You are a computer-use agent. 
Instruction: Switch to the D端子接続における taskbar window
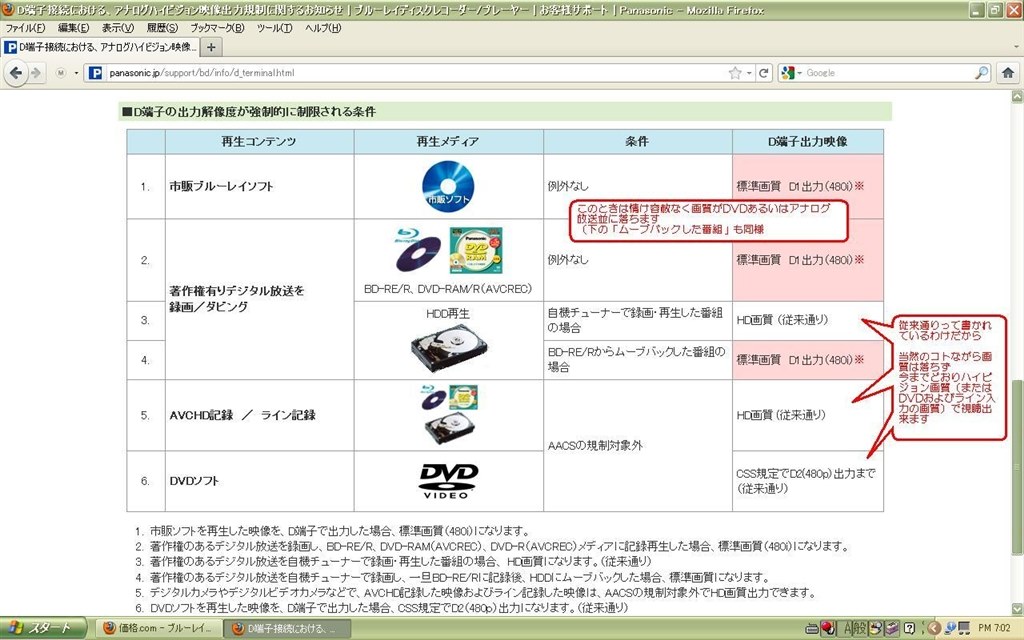pyautogui.click(x=287, y=628)
